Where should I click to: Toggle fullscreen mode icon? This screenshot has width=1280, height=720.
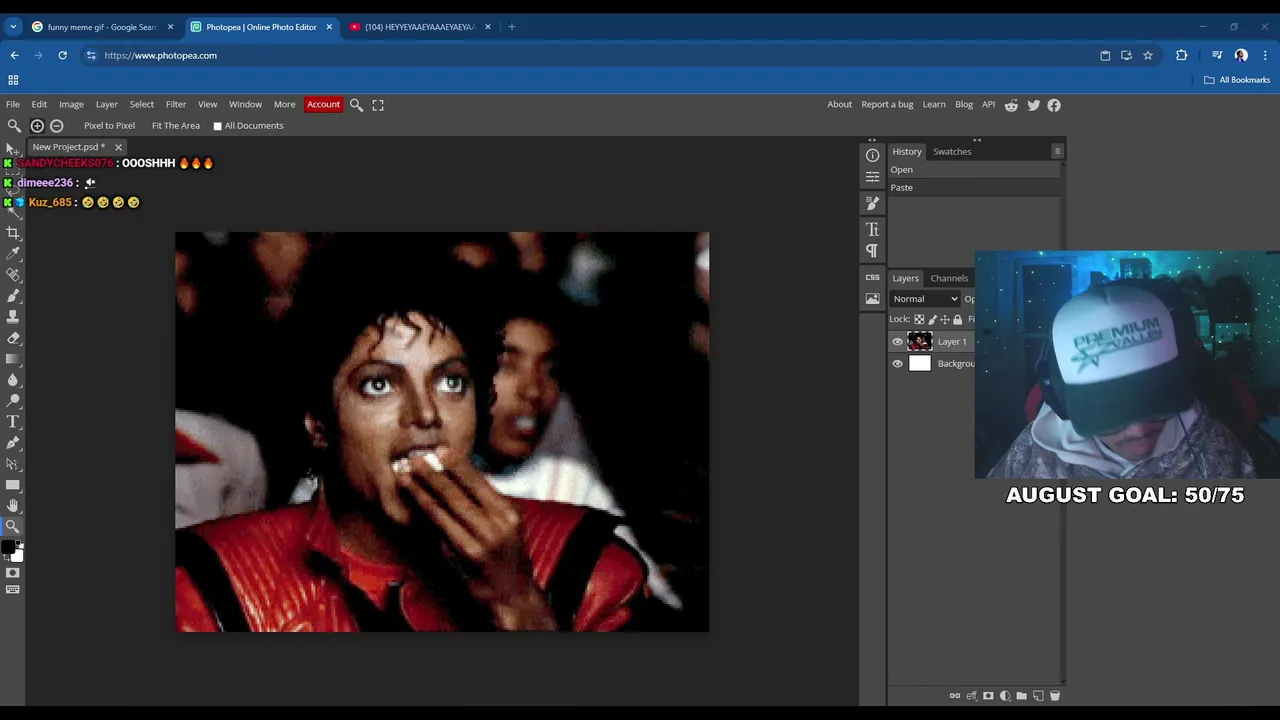378,105
